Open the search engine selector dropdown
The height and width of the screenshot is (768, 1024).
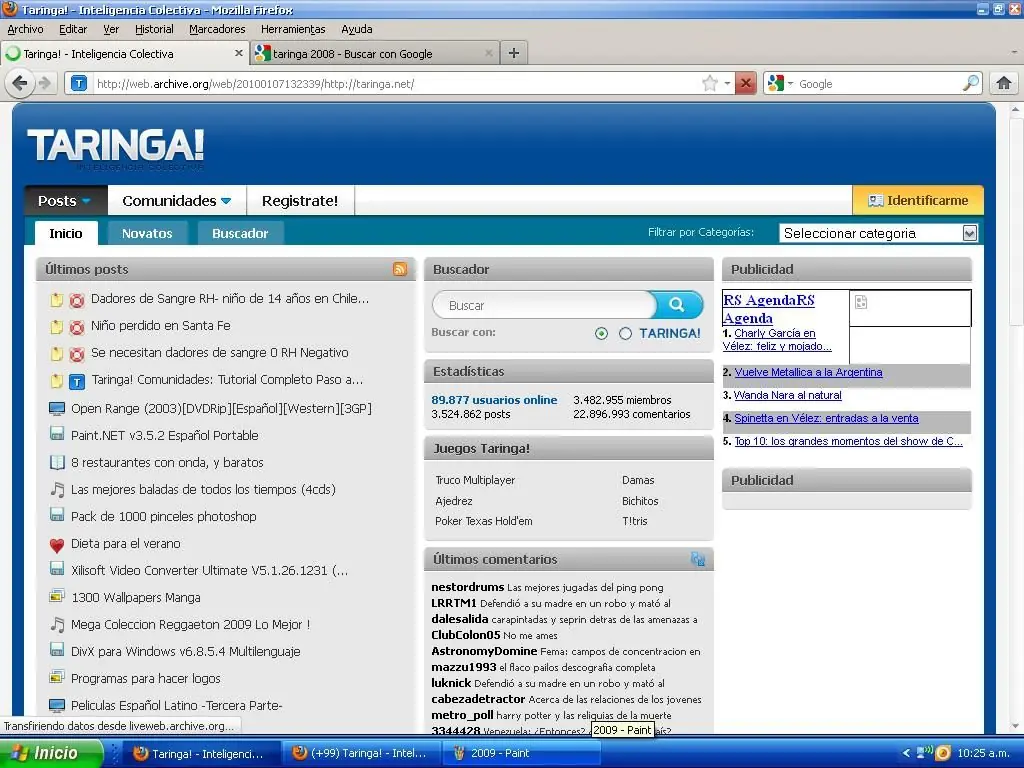790,84
